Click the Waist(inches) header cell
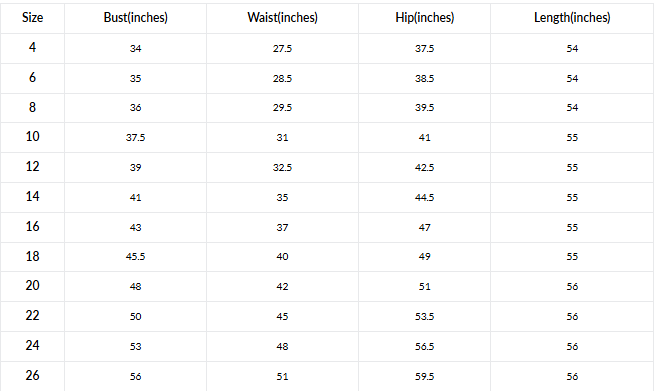655x391 pixels. tap(282, 18)
